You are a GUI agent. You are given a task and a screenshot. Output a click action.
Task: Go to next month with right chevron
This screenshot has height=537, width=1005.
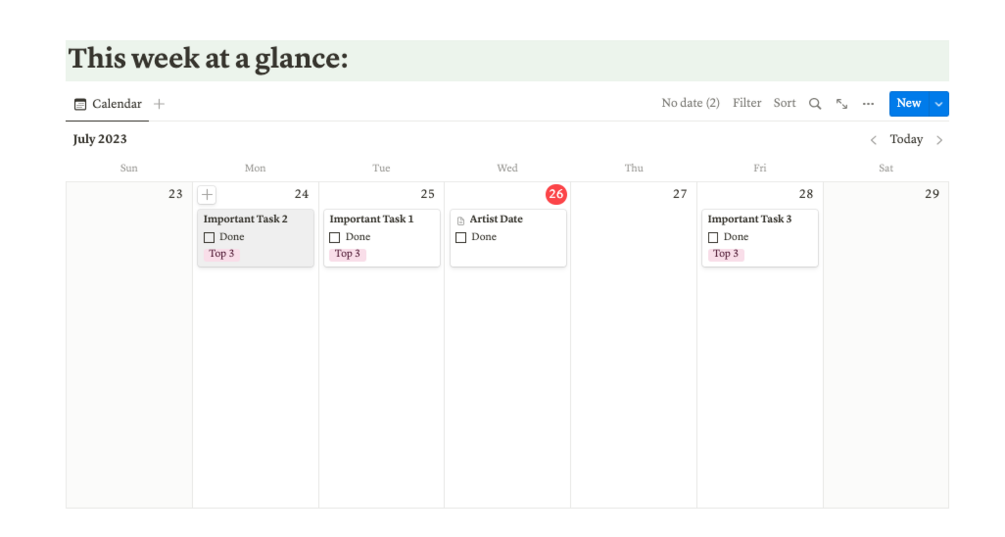coord(939,140)
